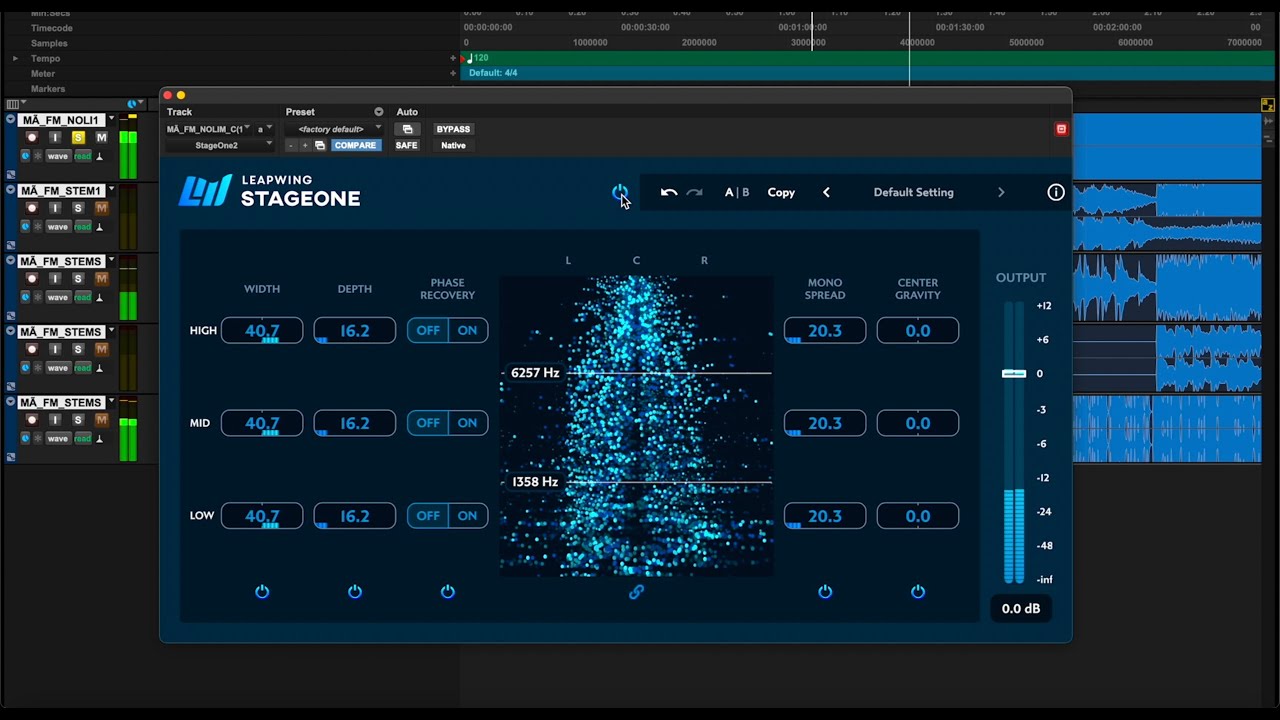
Task: Record-enable the MÃ_FM_STEM1 track
Action: click(x=32, y=208)
